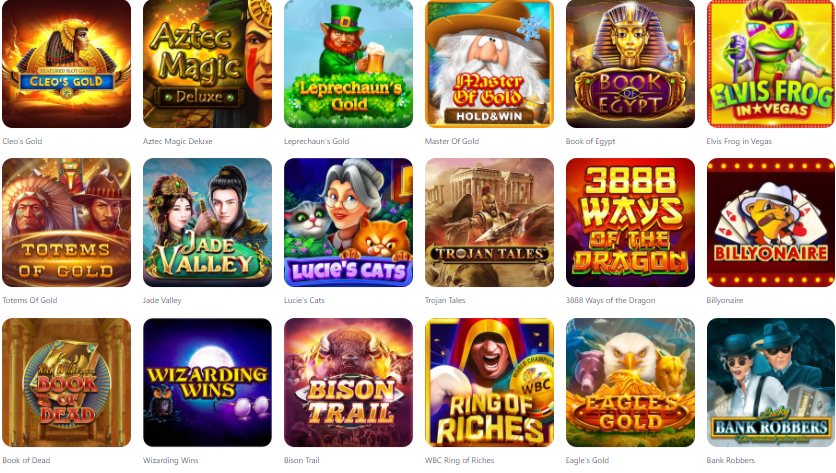Viewport: 836px width, 473px height.
Task: Open the Master Of Gold Hold&Win tile
Action: (489, 63)
